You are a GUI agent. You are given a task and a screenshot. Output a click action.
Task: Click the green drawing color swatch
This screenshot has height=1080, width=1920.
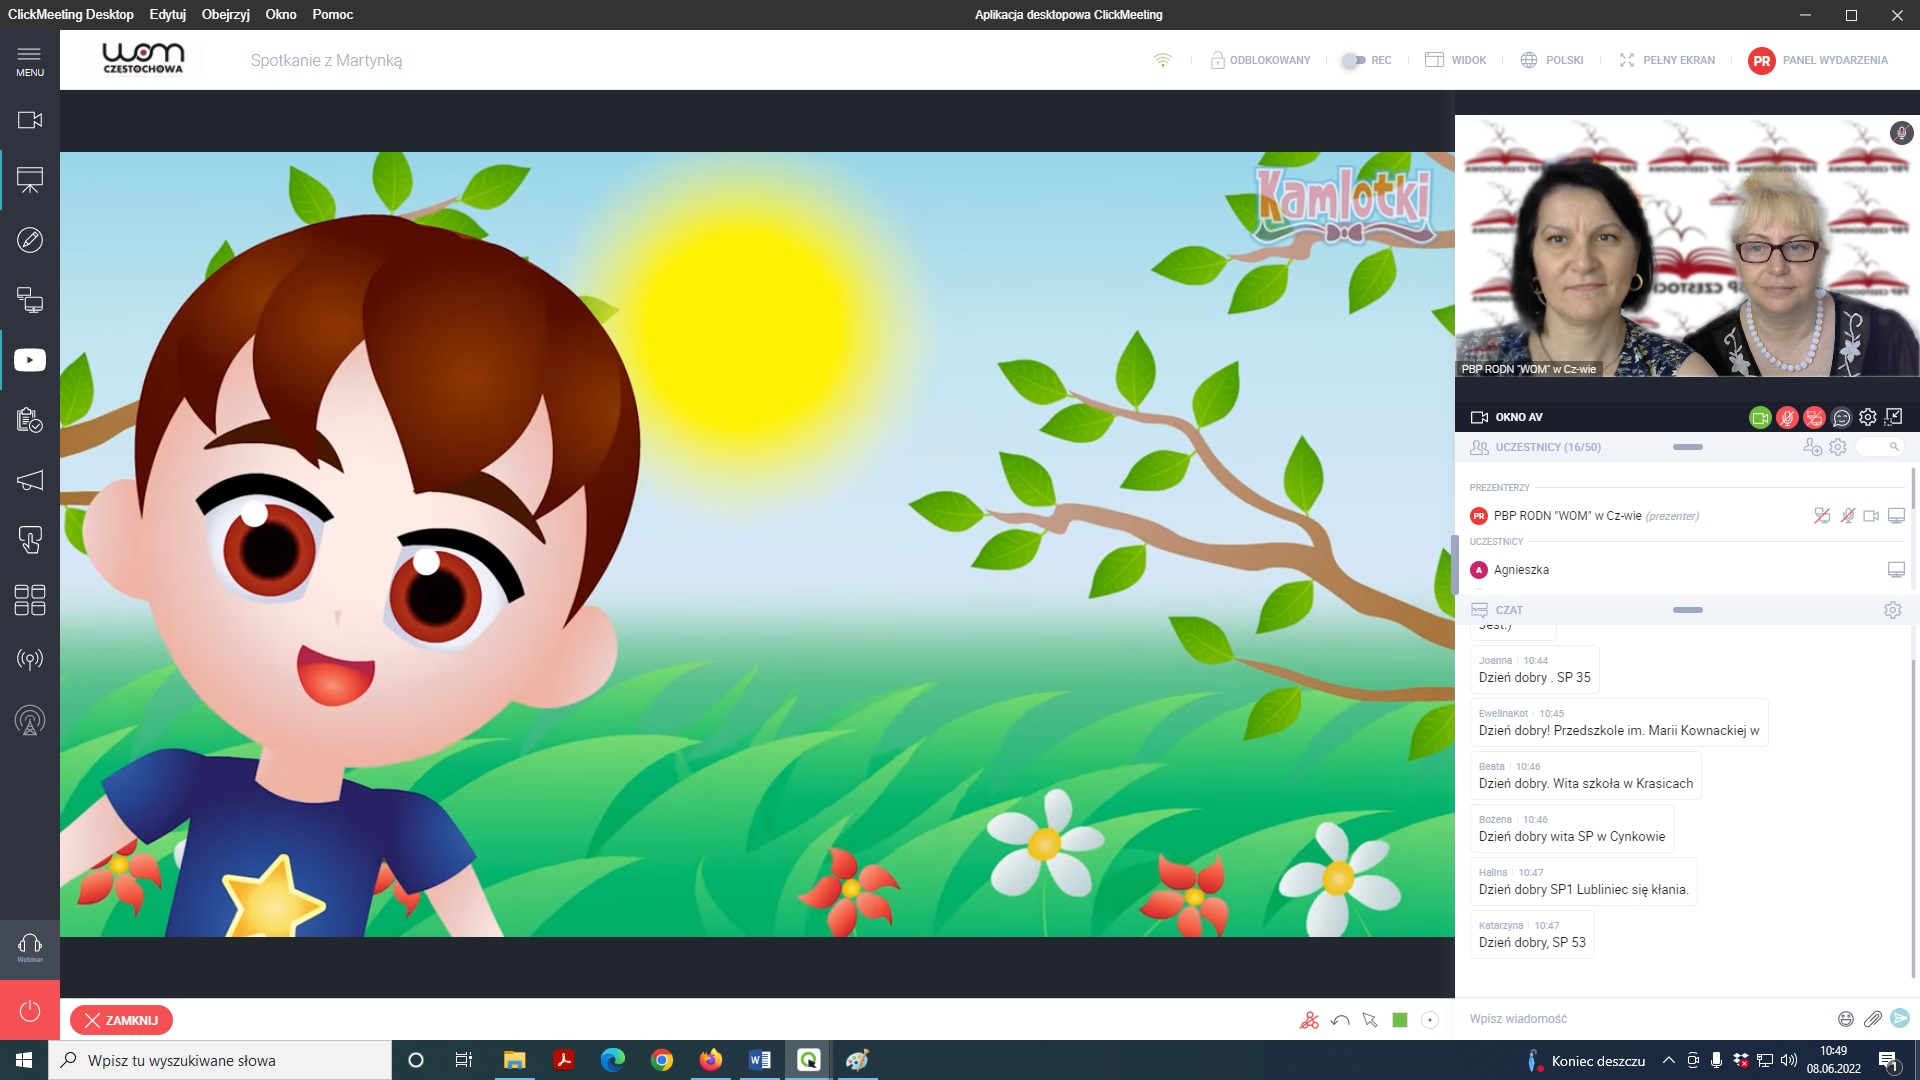click(1400, 1020)
